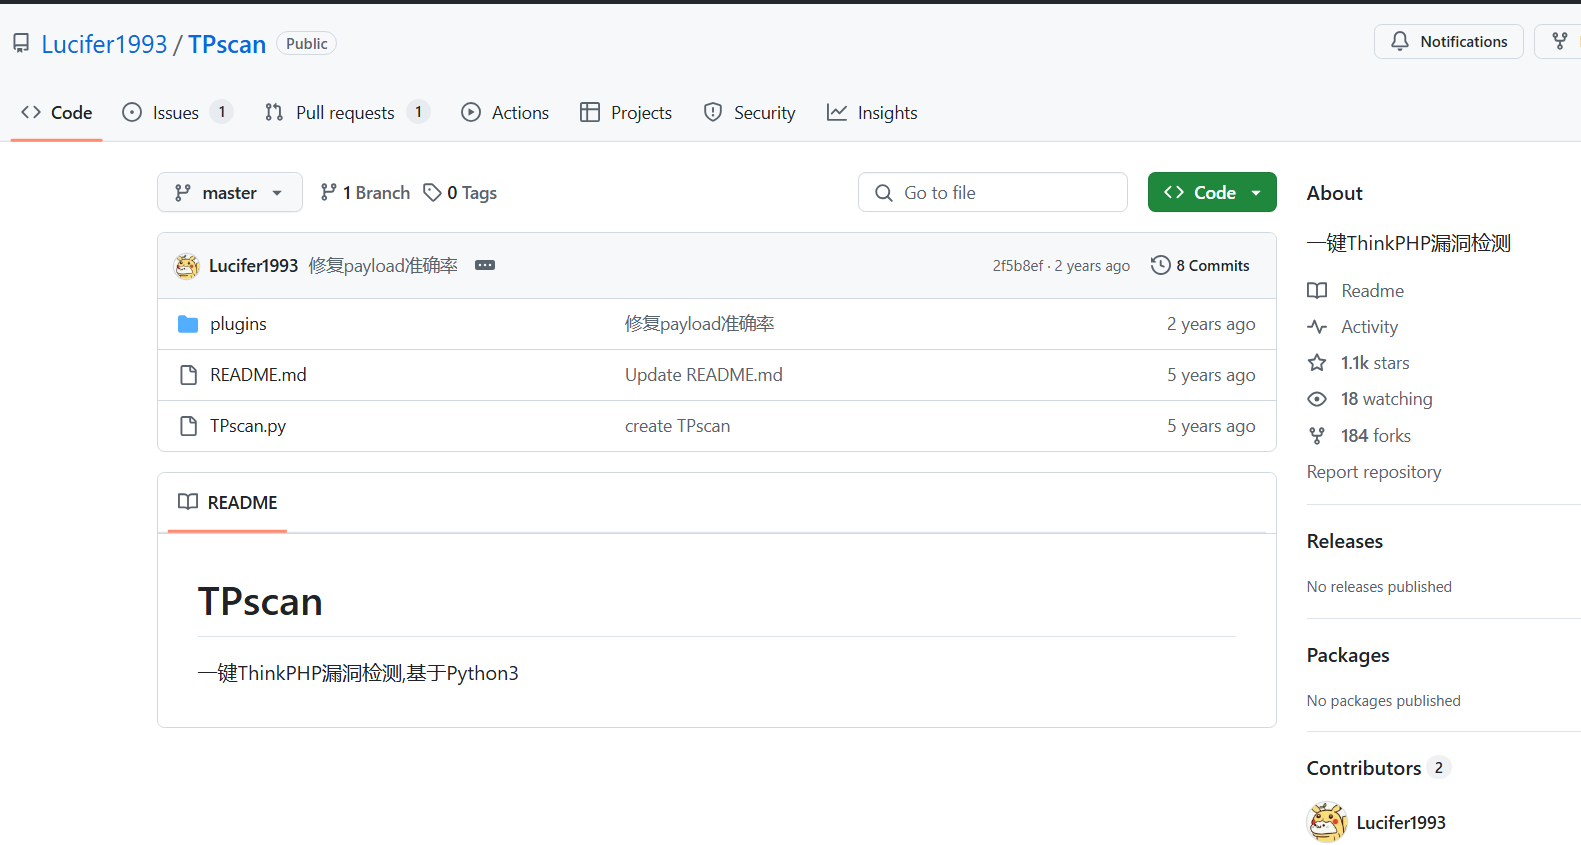View the 184 forks link
The image size is (1581, 845).
(1359, 436)
